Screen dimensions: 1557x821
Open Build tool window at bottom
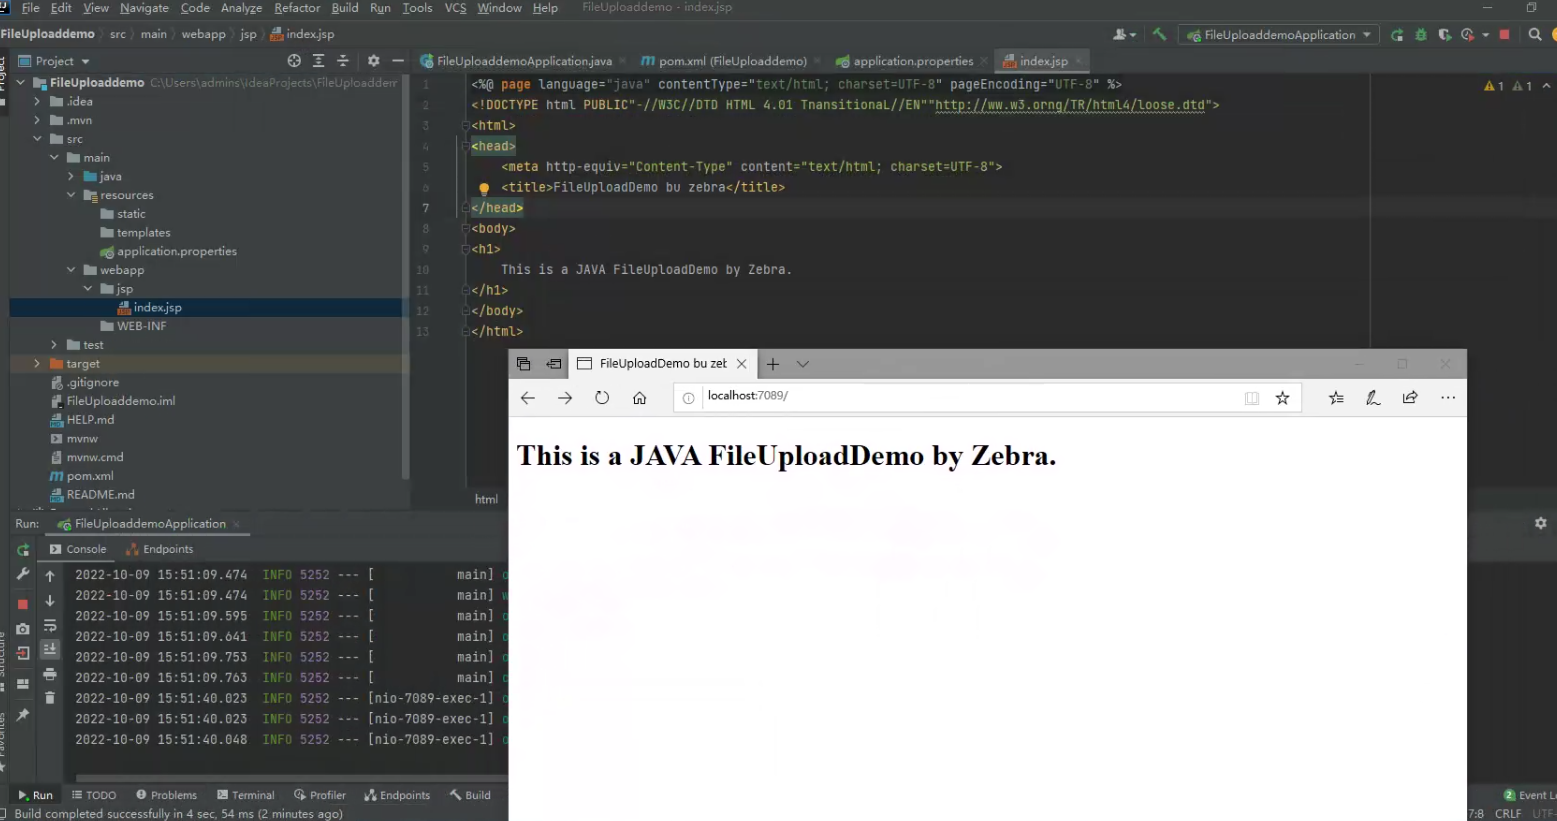pos(470,795)
